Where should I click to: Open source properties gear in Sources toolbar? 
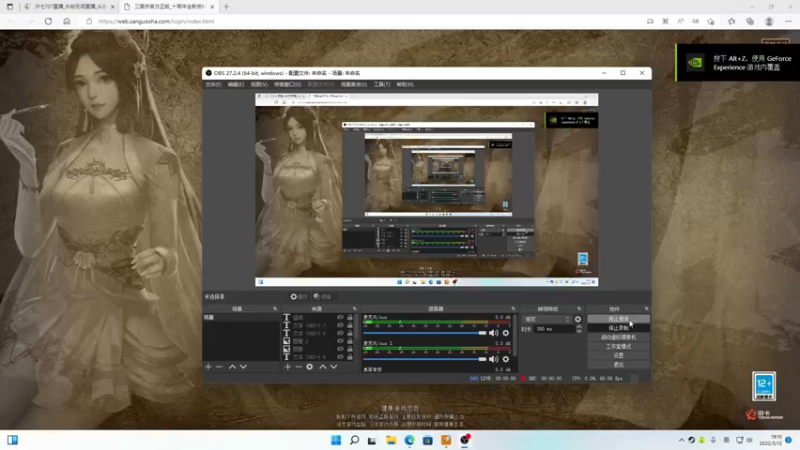[310, 367]
